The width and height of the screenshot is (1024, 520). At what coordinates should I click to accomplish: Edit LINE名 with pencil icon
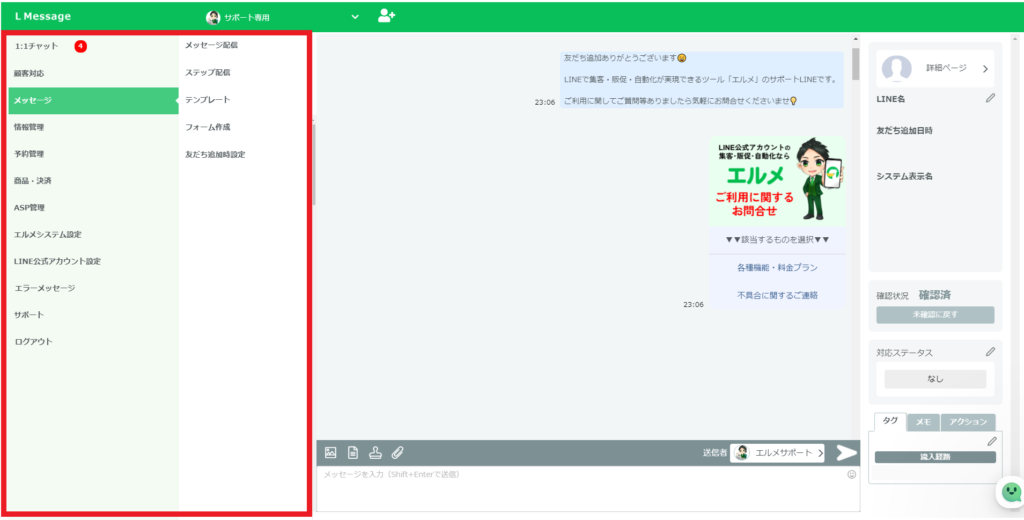[991, 99]
